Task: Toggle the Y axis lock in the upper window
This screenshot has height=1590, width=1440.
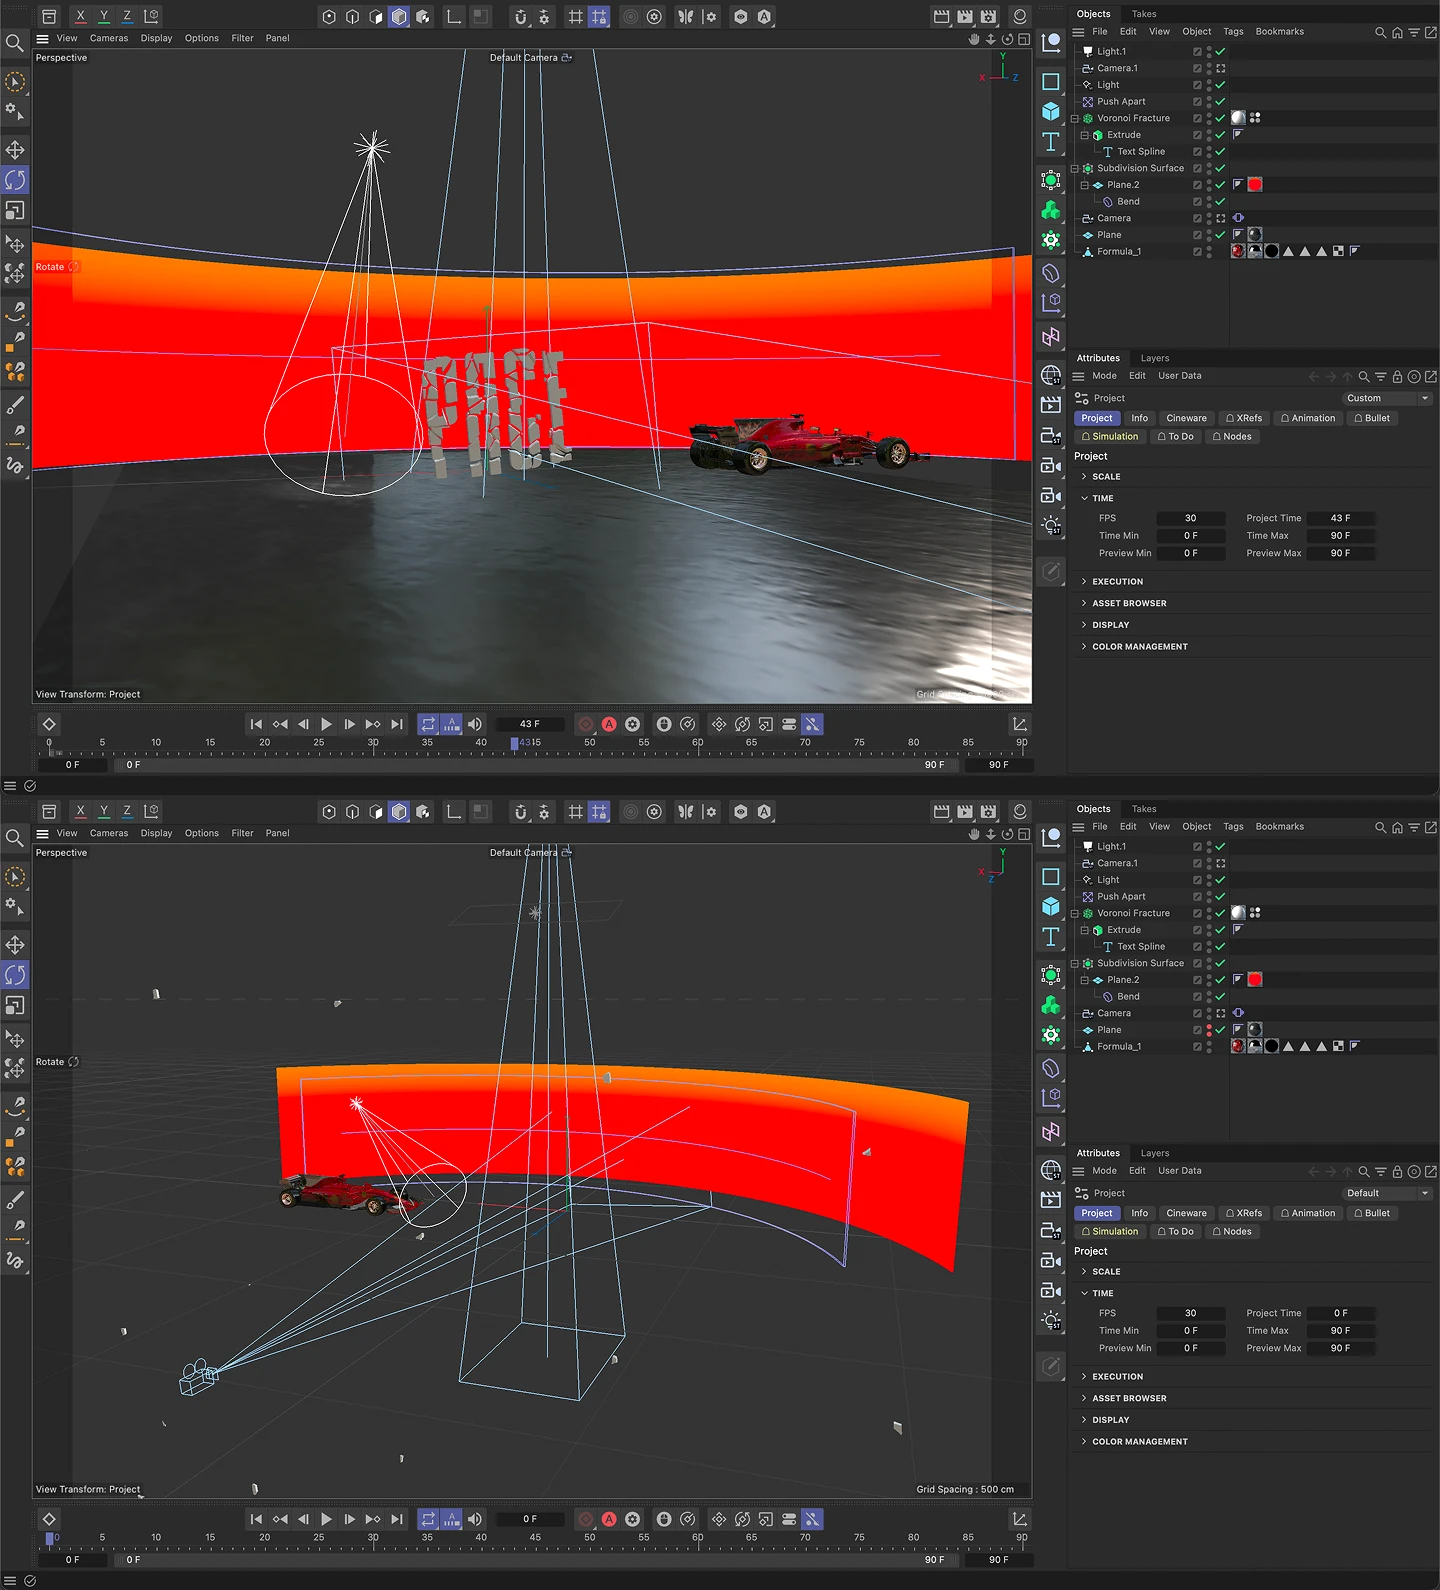Action: (x=103, y=16)
